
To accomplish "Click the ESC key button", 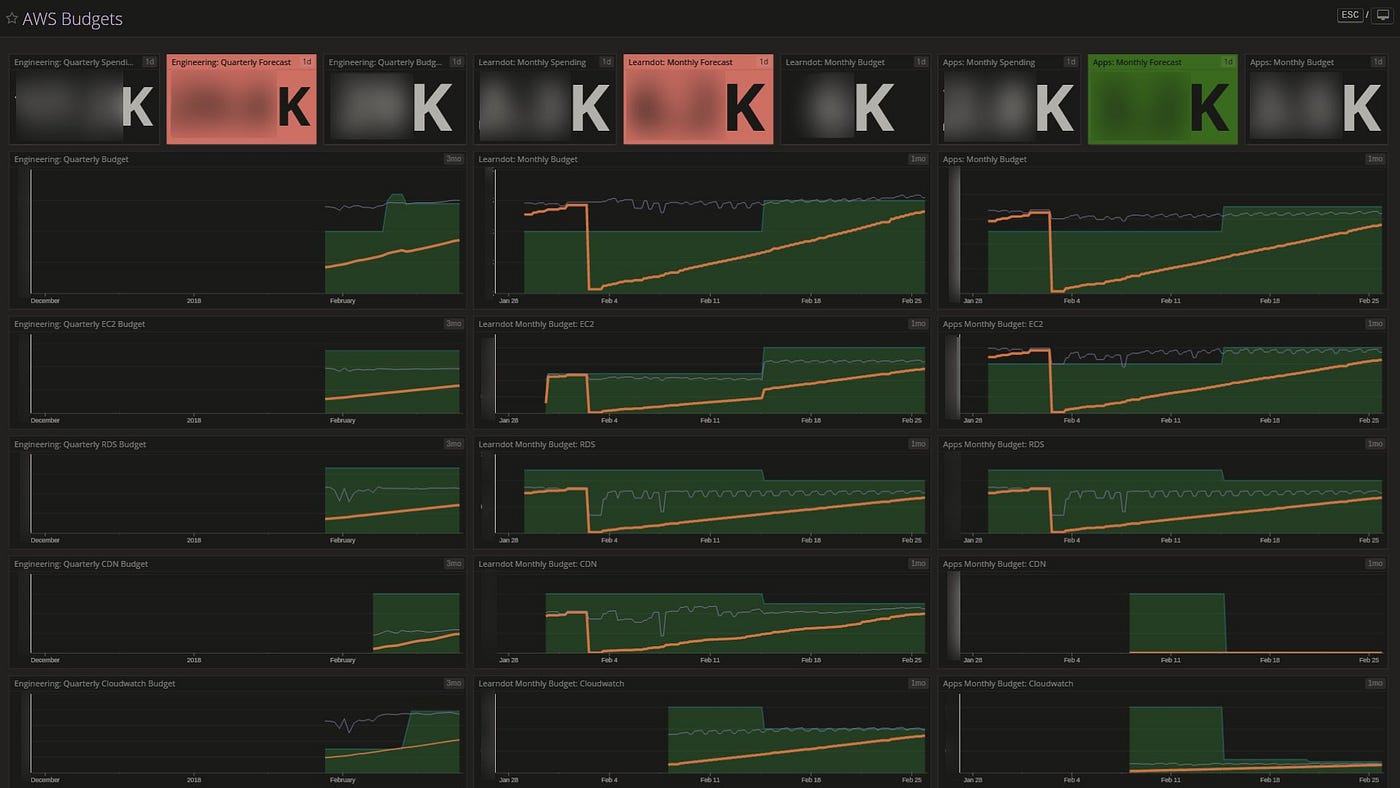I will (x=1350, y=15).
